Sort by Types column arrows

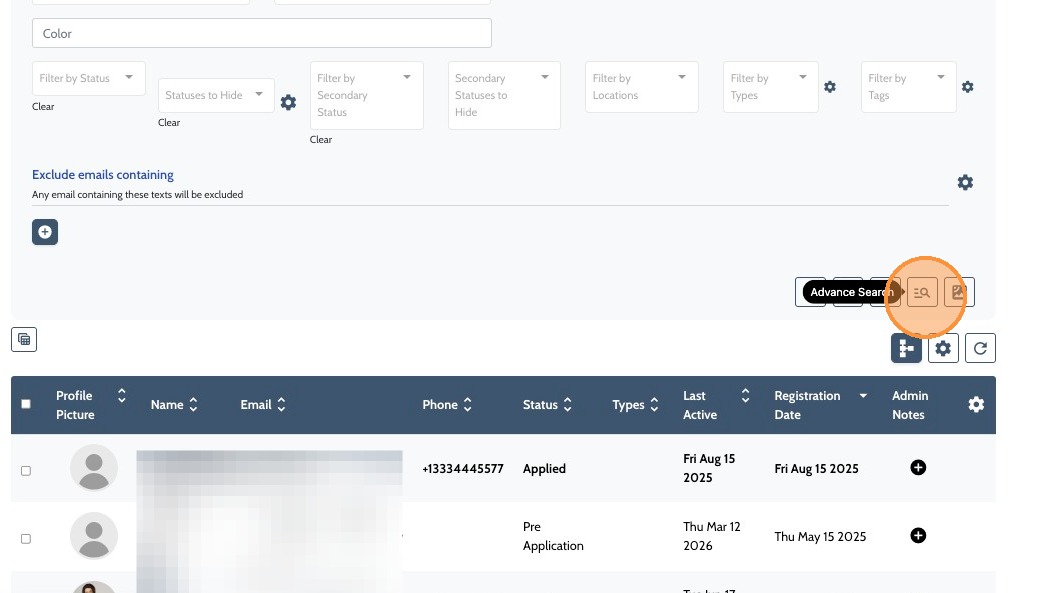coord(654,405)
